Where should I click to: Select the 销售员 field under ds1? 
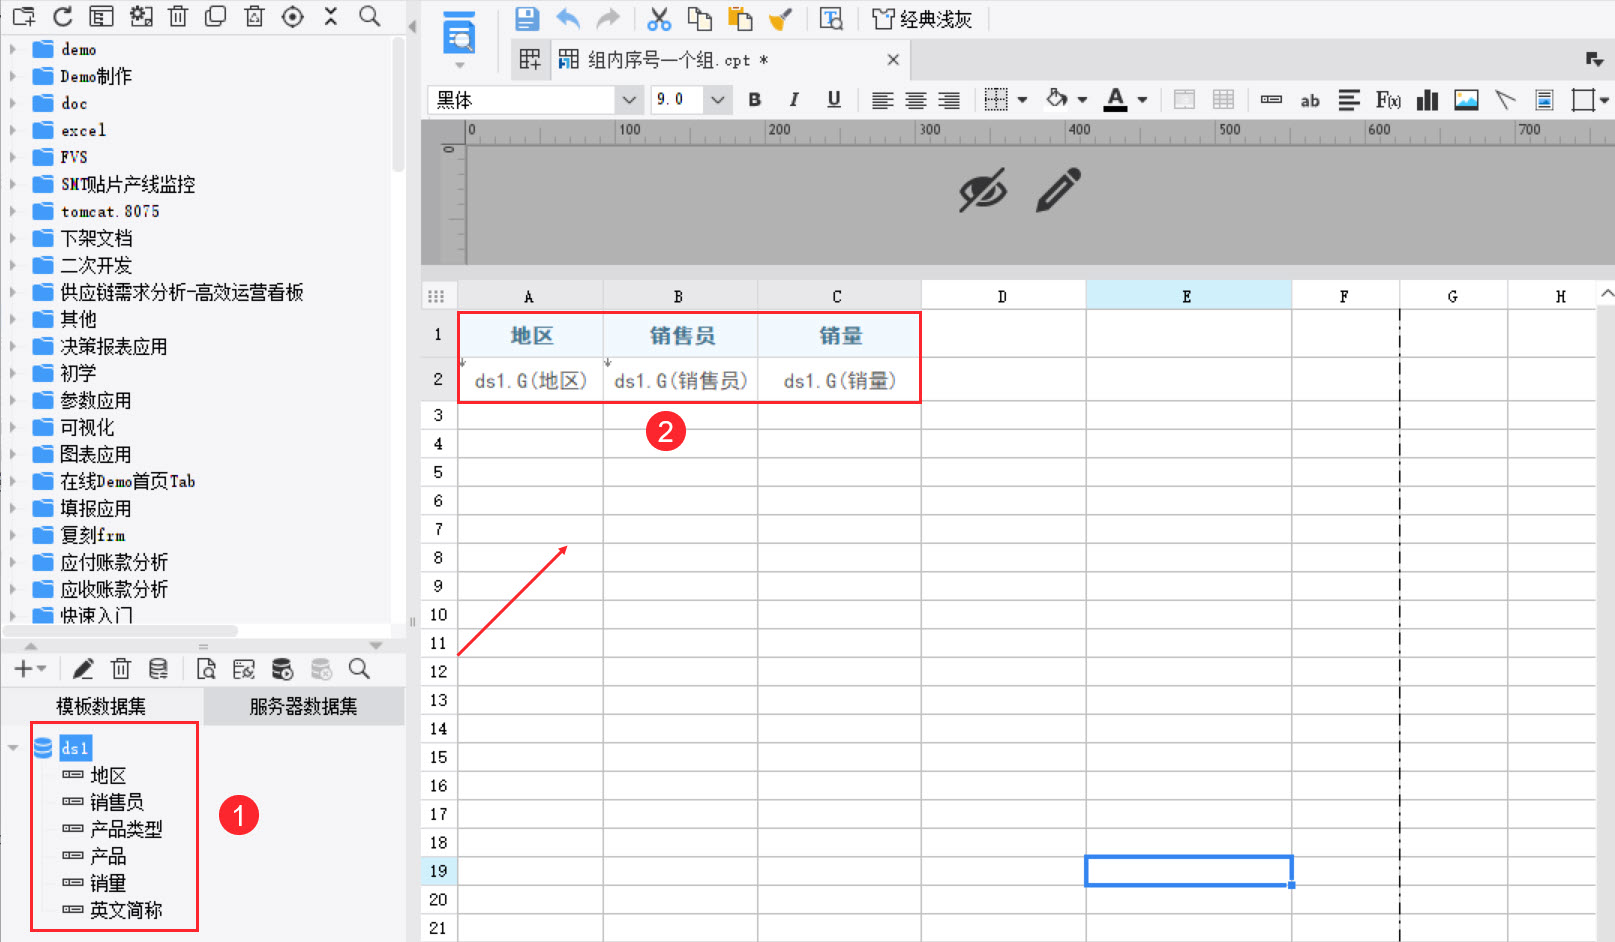(x=116, y=802)
